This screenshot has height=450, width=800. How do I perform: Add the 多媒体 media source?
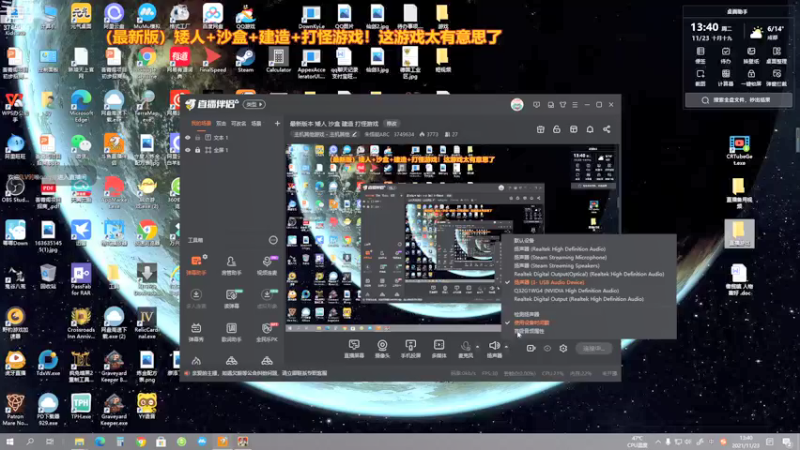439,349
